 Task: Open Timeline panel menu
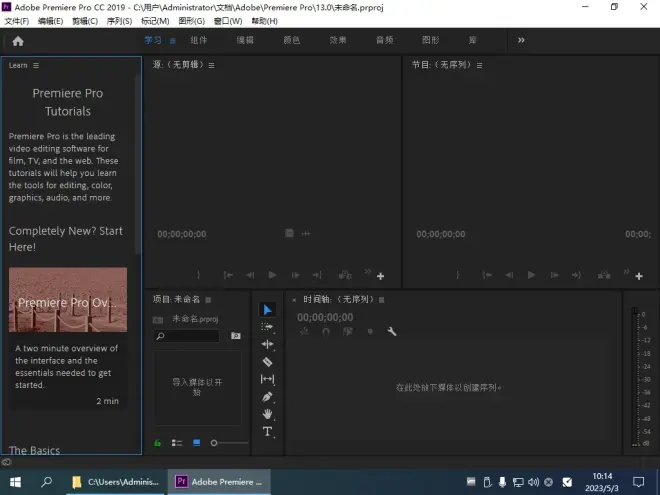click(x=381, y=300)
